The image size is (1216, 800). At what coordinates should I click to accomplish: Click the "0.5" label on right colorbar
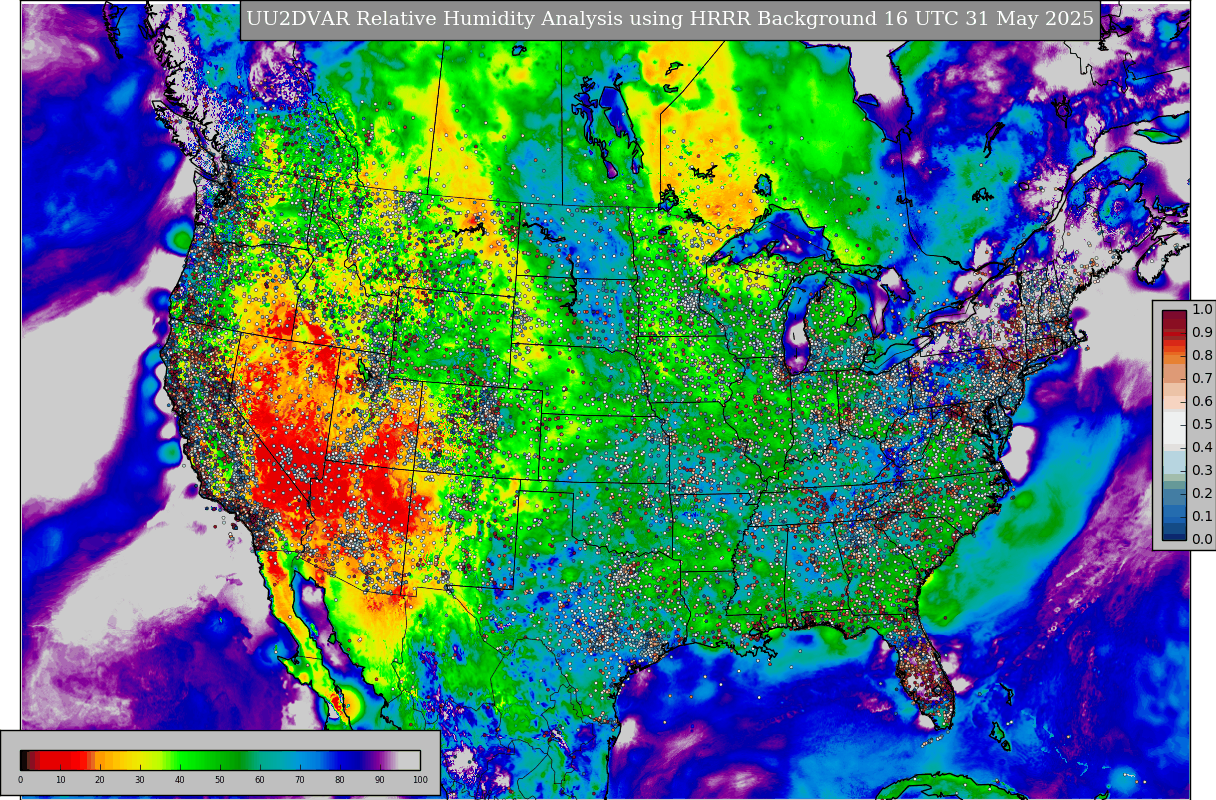(1202, 425)
